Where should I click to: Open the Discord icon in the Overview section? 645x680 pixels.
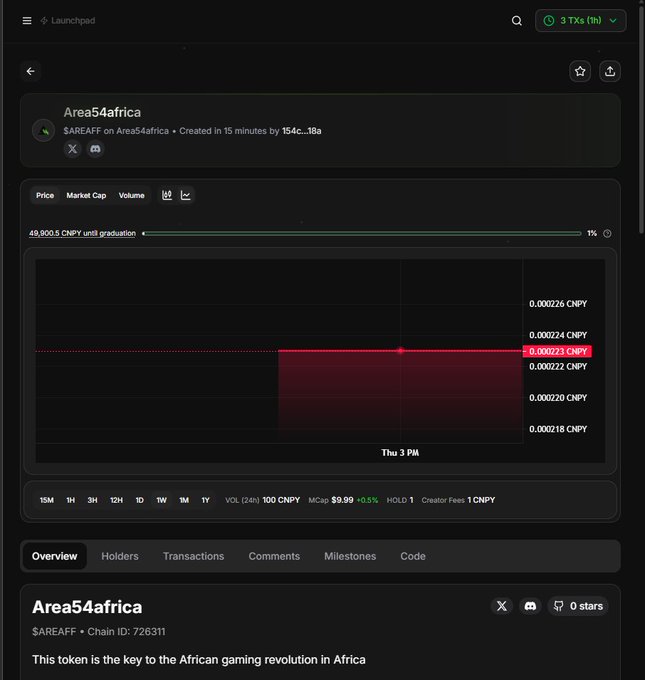coord(530,606)
